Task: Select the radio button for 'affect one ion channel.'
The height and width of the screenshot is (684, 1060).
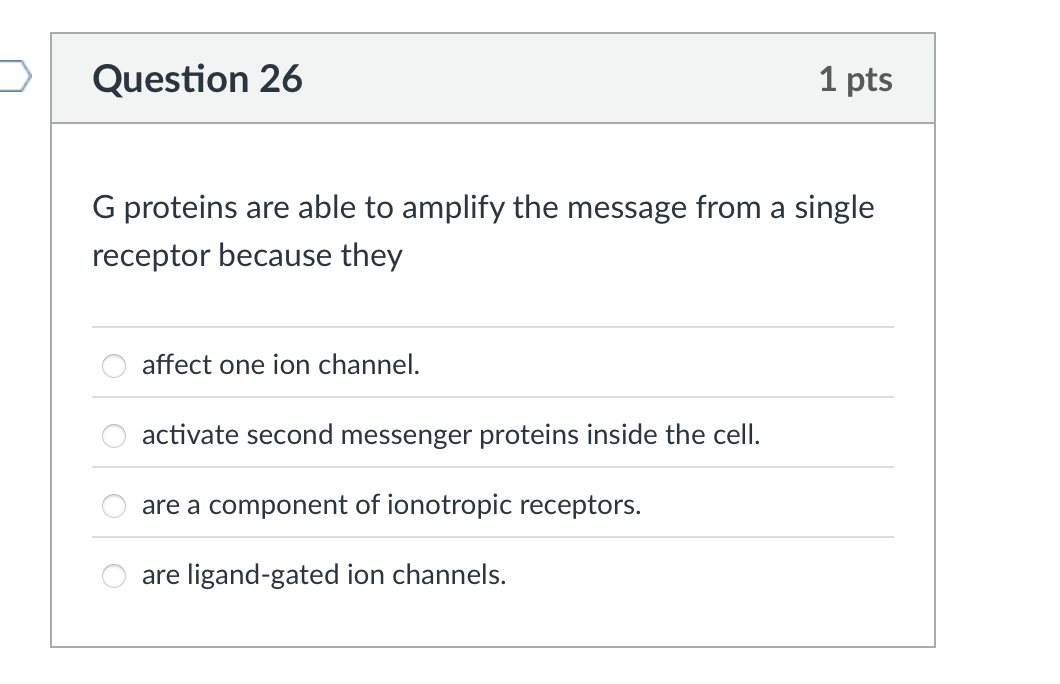Action: point(113,366)
